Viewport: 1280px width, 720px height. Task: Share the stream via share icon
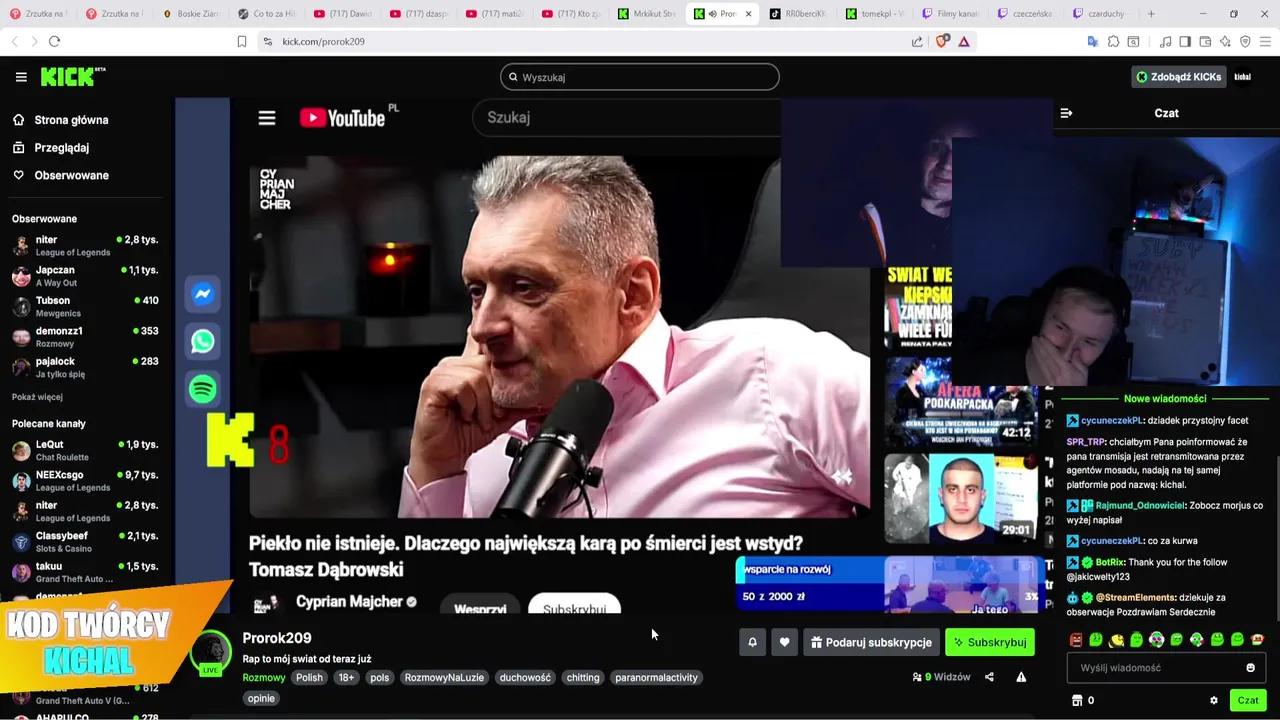[x=989, y=677]
